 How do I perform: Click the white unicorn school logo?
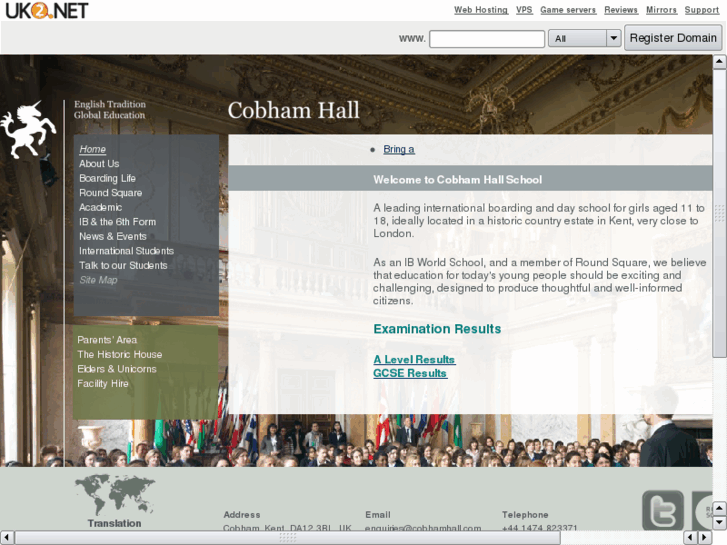tap(28, 129)
